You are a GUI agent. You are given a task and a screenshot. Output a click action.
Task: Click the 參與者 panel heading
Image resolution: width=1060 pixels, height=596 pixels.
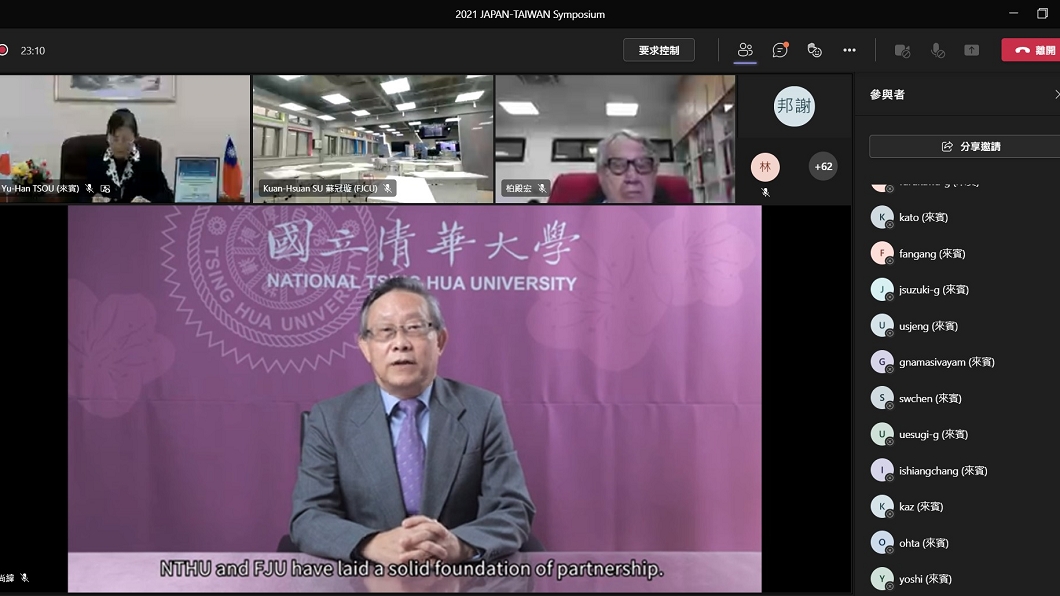point(887,95)
